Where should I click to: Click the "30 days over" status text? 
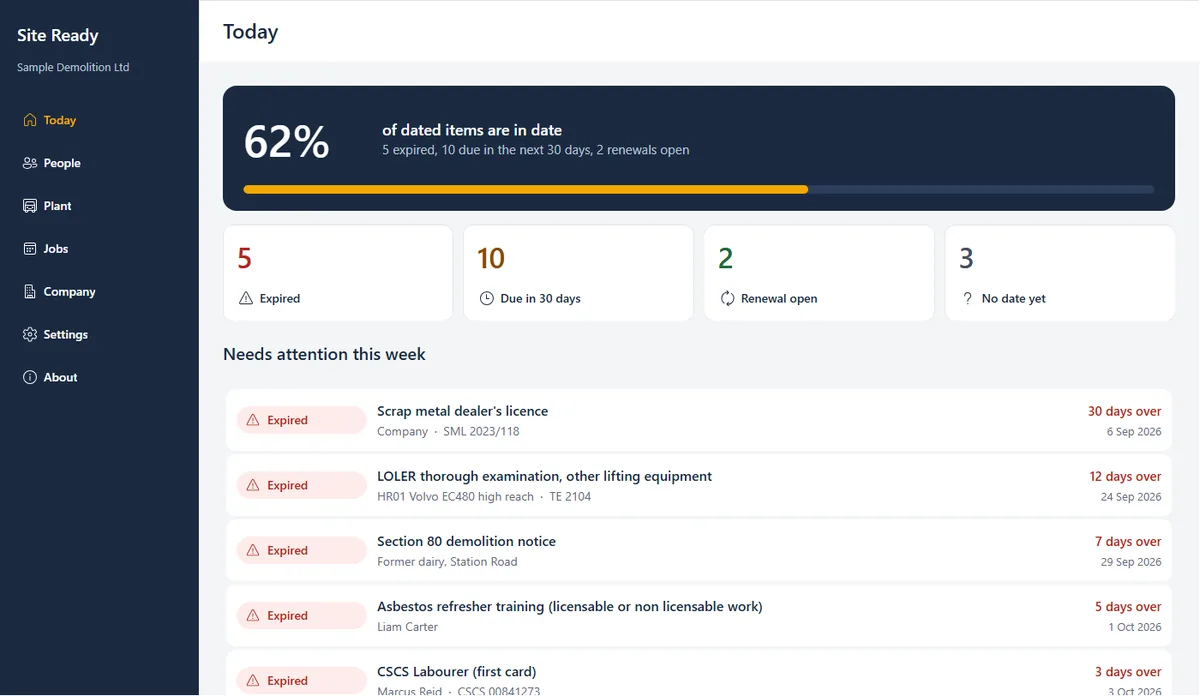(1125, 411)
